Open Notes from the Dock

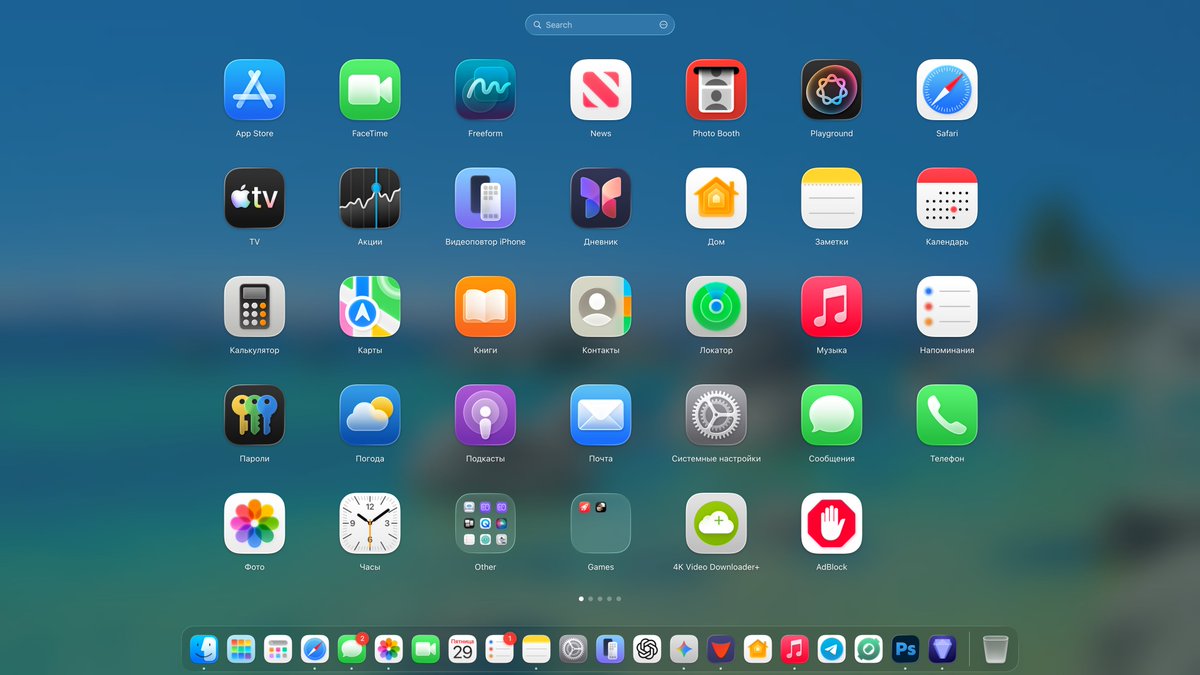coord(536,649)
